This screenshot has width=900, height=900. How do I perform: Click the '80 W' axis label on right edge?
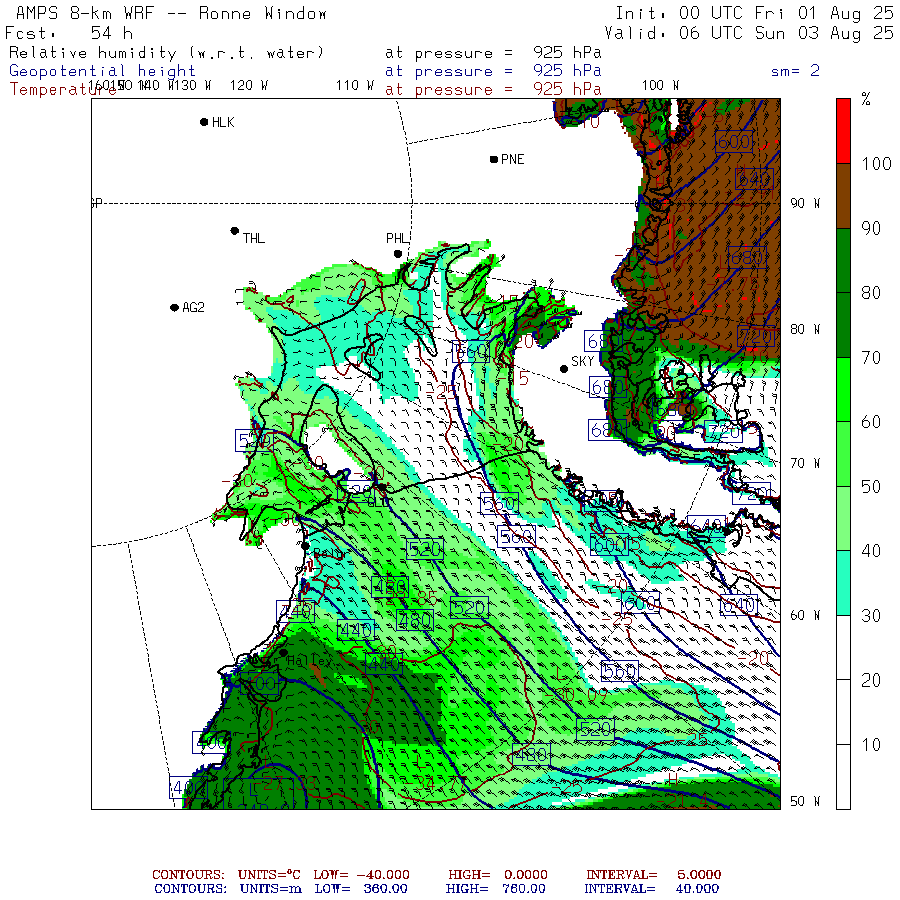(x=805, y=329)
